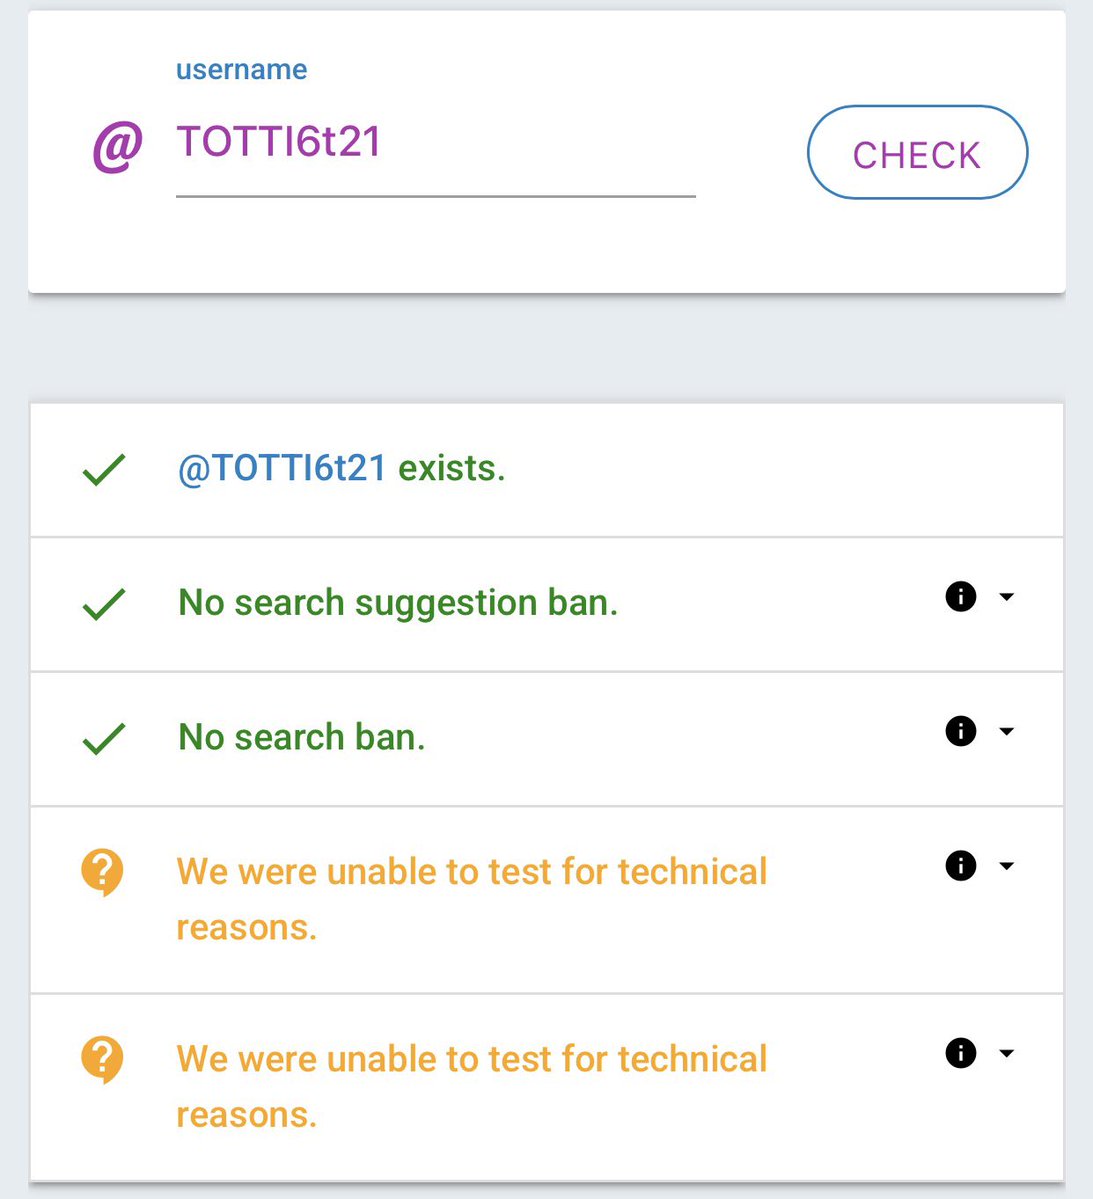Image resolution: width=1093 pixels, height=1199 pixels.
Task: Focus the username input field
Action: 435,143
